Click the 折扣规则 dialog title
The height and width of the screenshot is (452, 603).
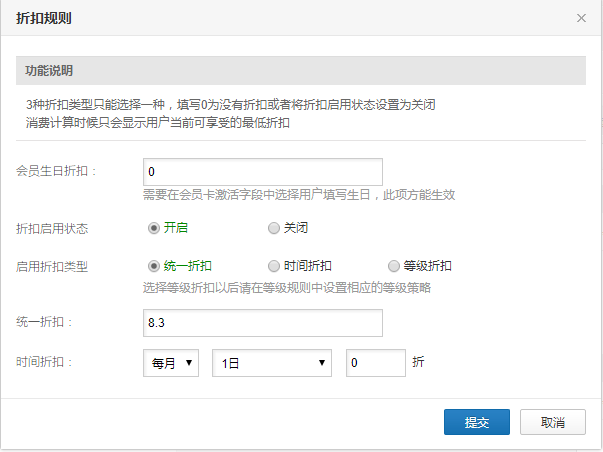(44, 18)
